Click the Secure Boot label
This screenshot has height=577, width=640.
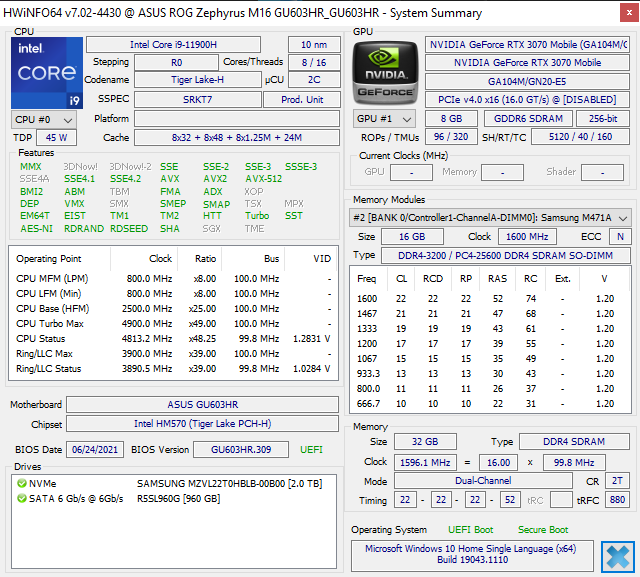point(543,529)
